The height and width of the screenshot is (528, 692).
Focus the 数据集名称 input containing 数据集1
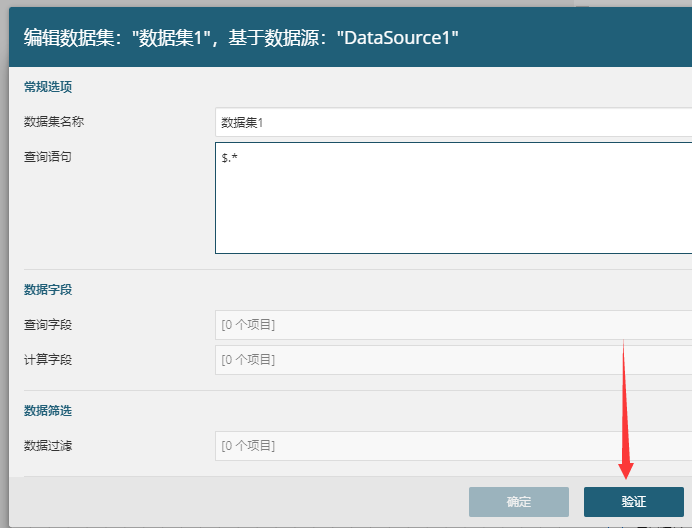point(452,122)
